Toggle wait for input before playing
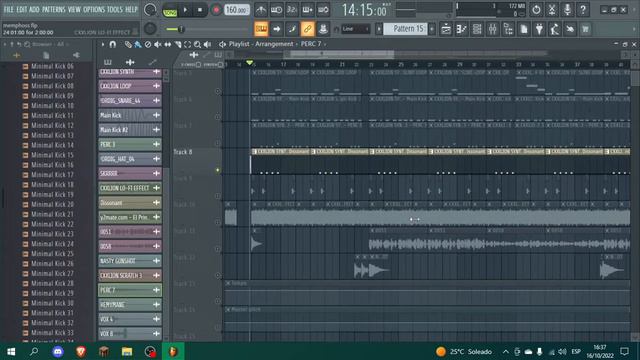The image size is (640, 360). click(276, 10)
